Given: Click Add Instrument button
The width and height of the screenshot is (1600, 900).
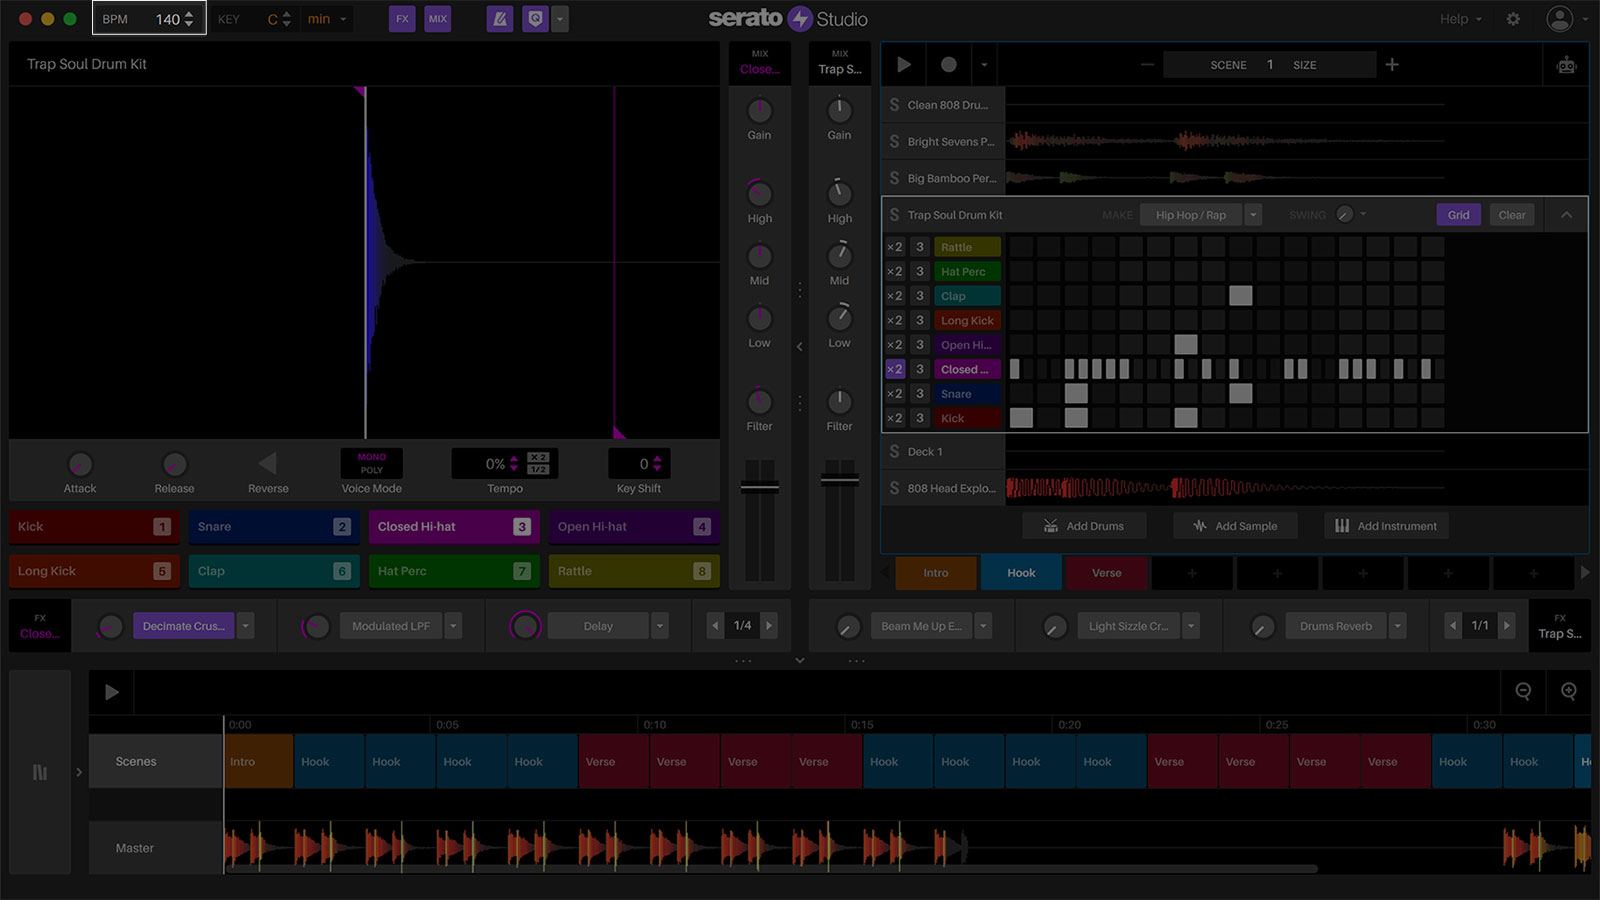Looking at the screenshot, I should point(1386,526).
